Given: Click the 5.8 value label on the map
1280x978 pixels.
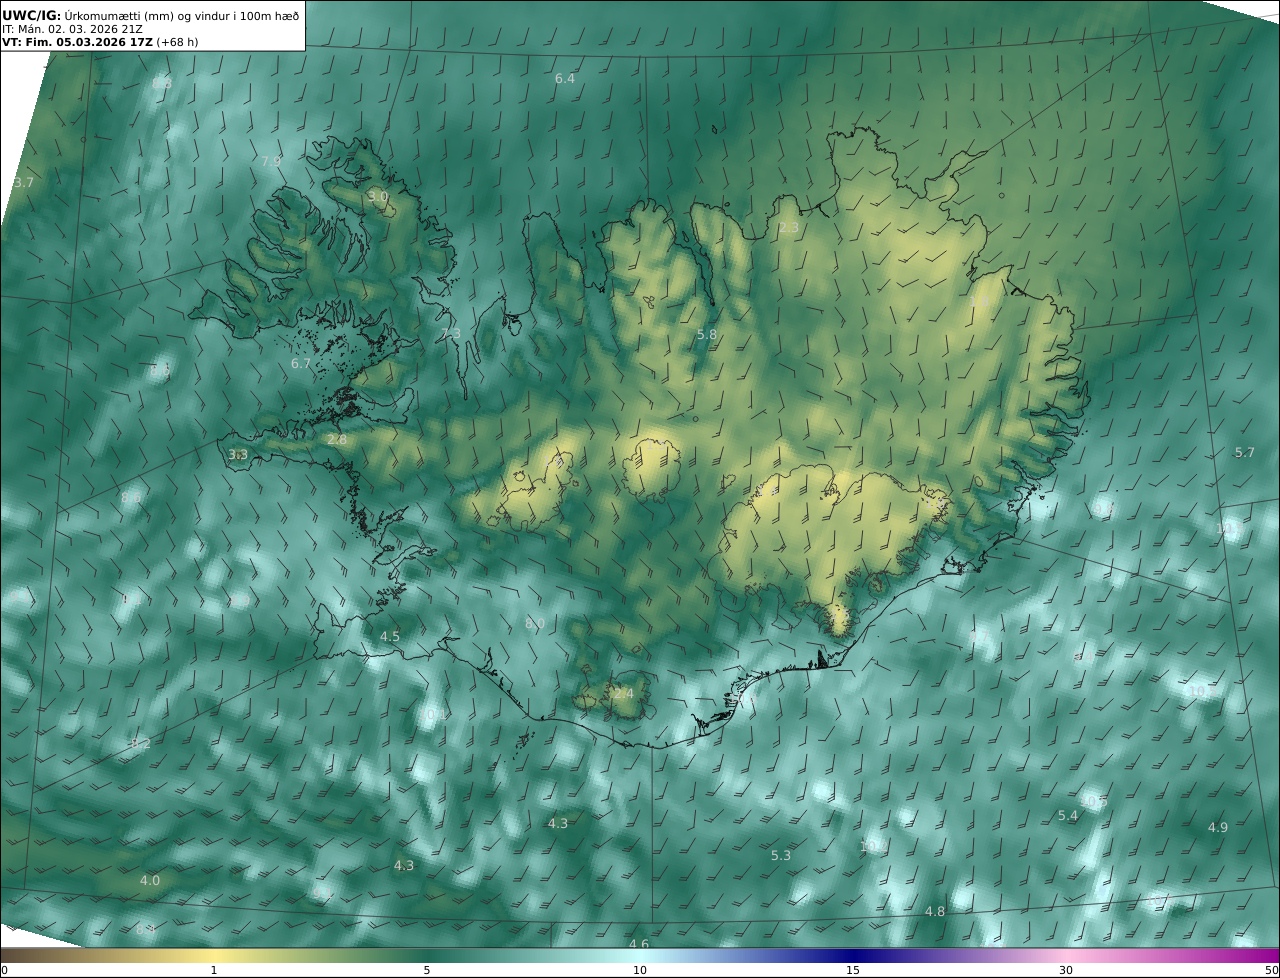Looking at the screenshot, I should click(x=706, y=334).
